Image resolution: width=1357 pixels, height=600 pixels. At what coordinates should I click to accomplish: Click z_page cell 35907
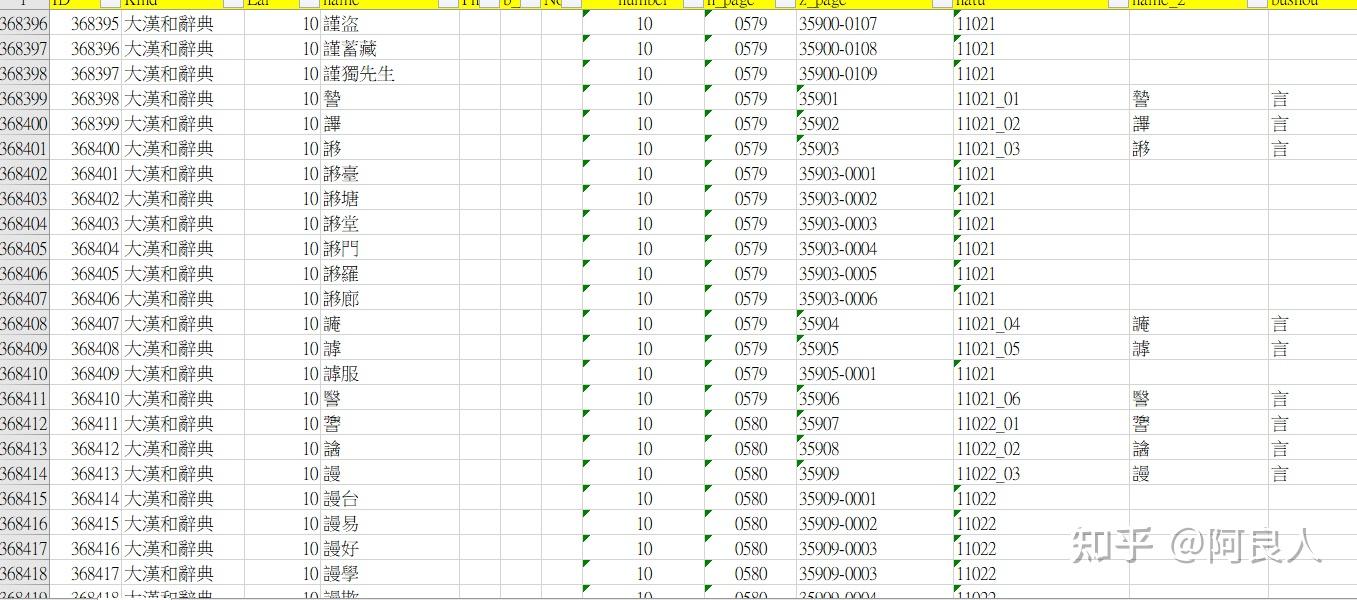(x=874, y=424)
